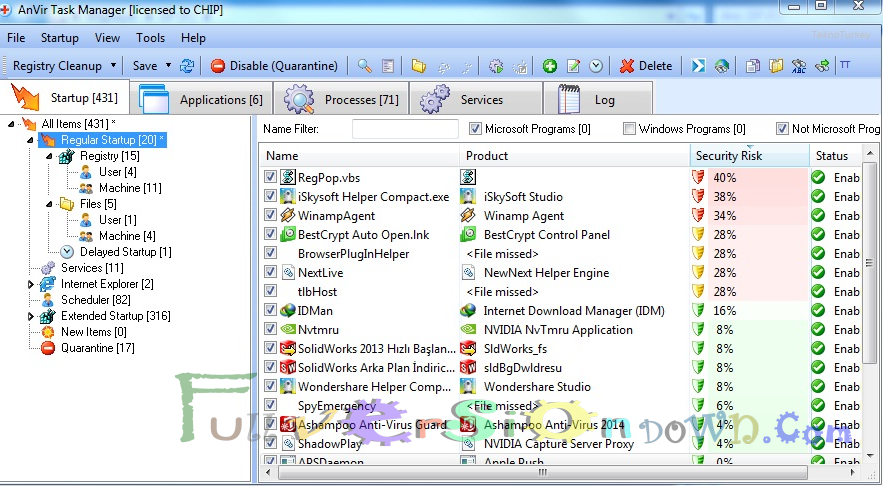This screenshot has width=883, height=486.
Task: Click the Name Filter input field
Action: [405, 129]
